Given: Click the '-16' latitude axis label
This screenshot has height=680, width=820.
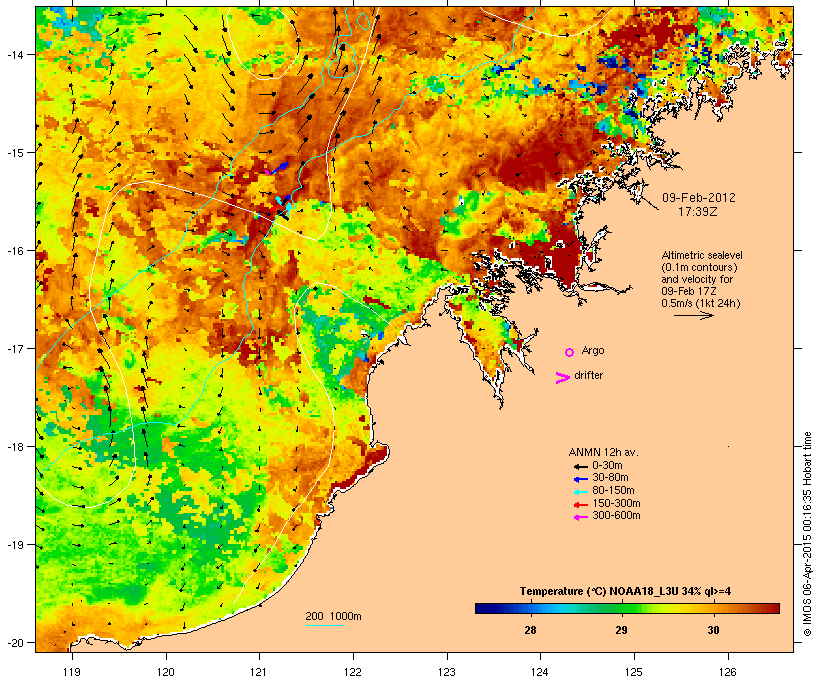Looking at the screenshot, I should click(15, 251).
